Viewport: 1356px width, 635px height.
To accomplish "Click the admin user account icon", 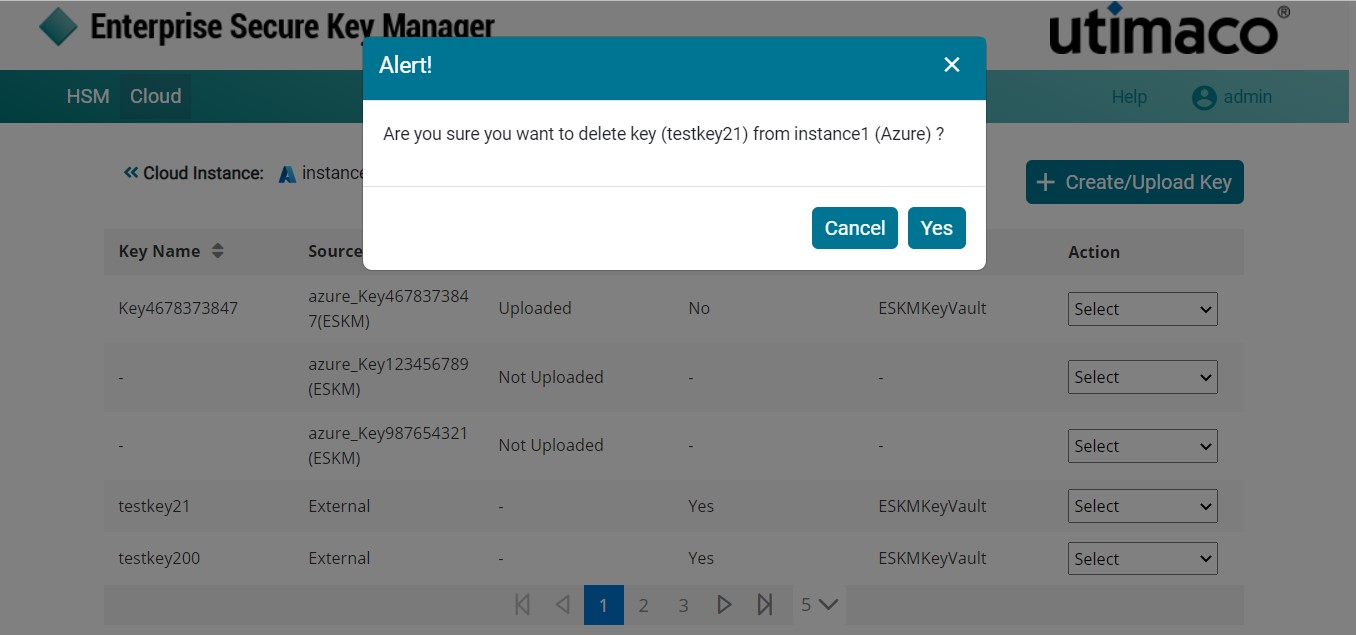I will click(1204, 97).
